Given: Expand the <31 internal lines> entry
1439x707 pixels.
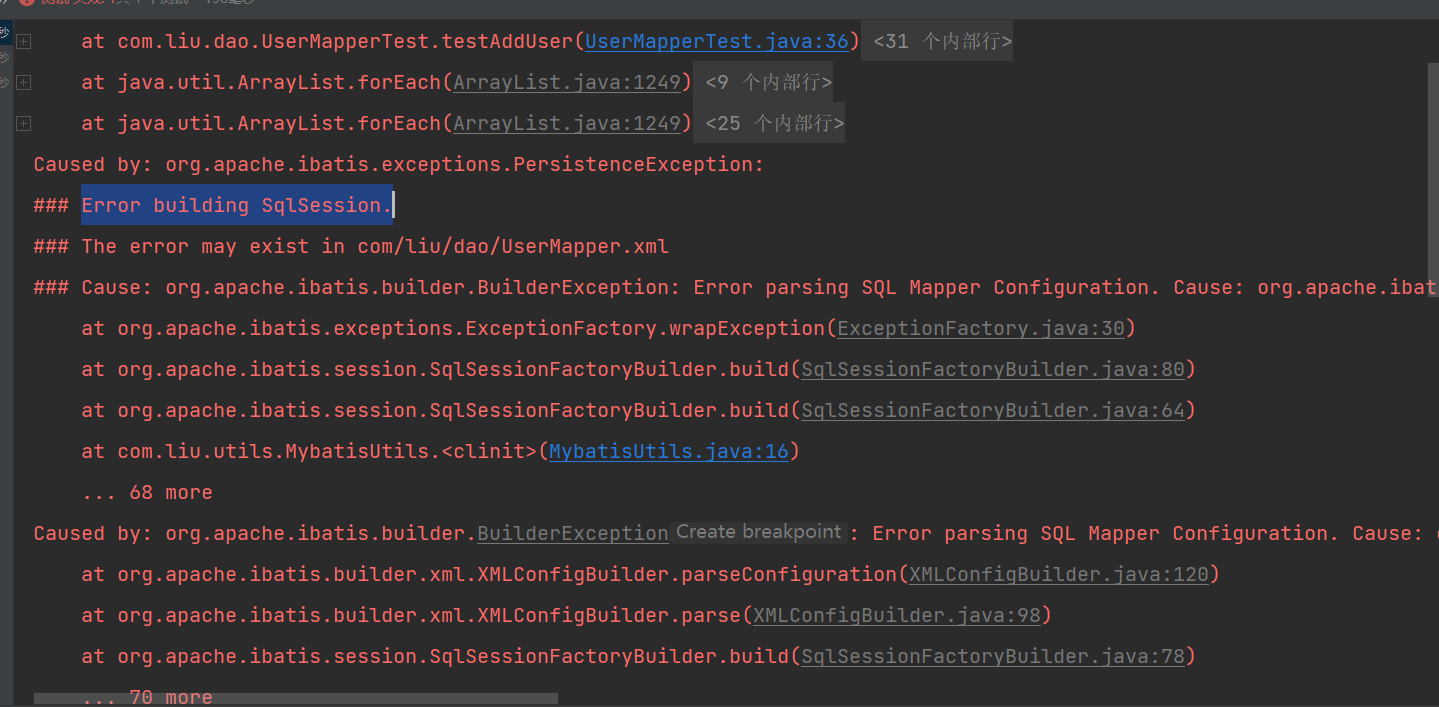Looking at the screenshot, I should (x=936, y=41).
